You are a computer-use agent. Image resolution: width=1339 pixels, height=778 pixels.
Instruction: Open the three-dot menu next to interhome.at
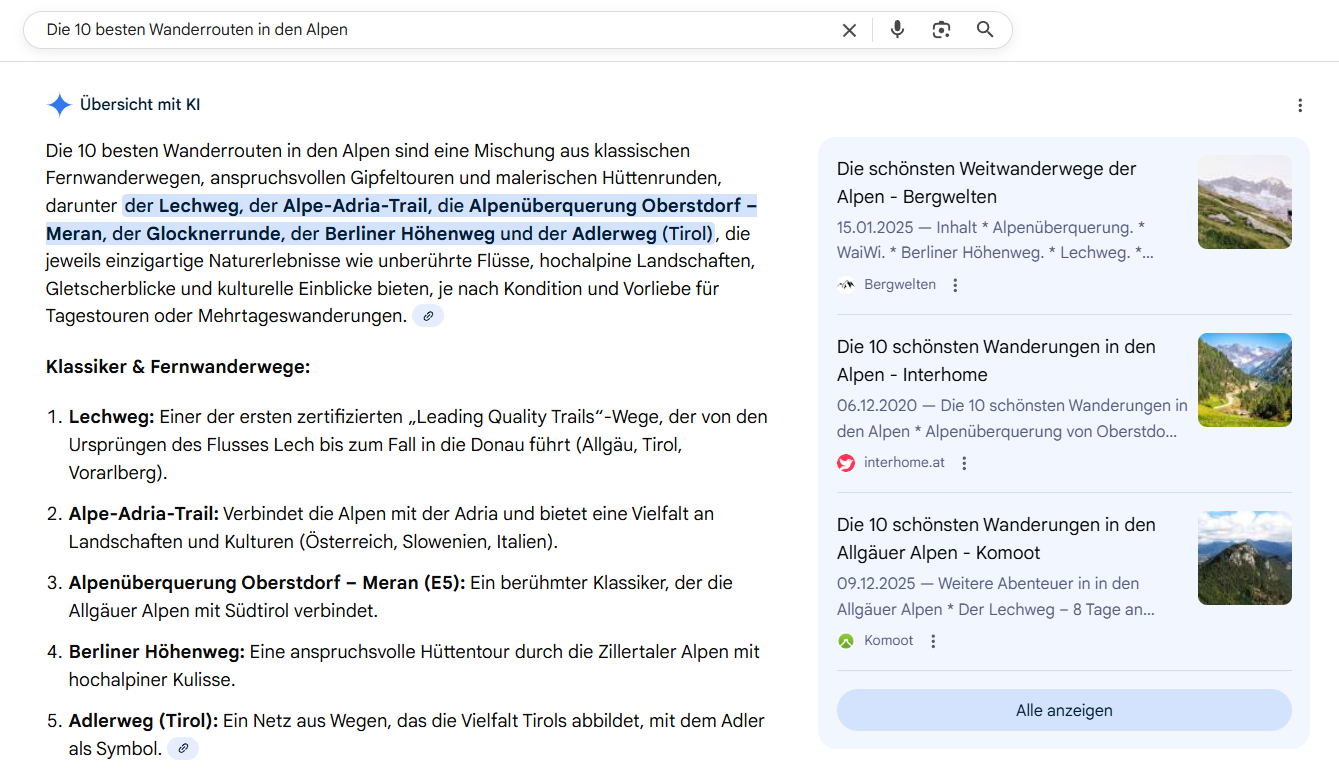click(964, 463)
